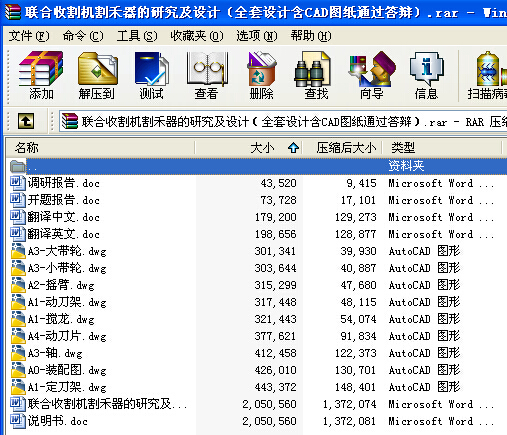Click size value 73,728
This screenshot has width=507, height=435.
coord(278,200)
